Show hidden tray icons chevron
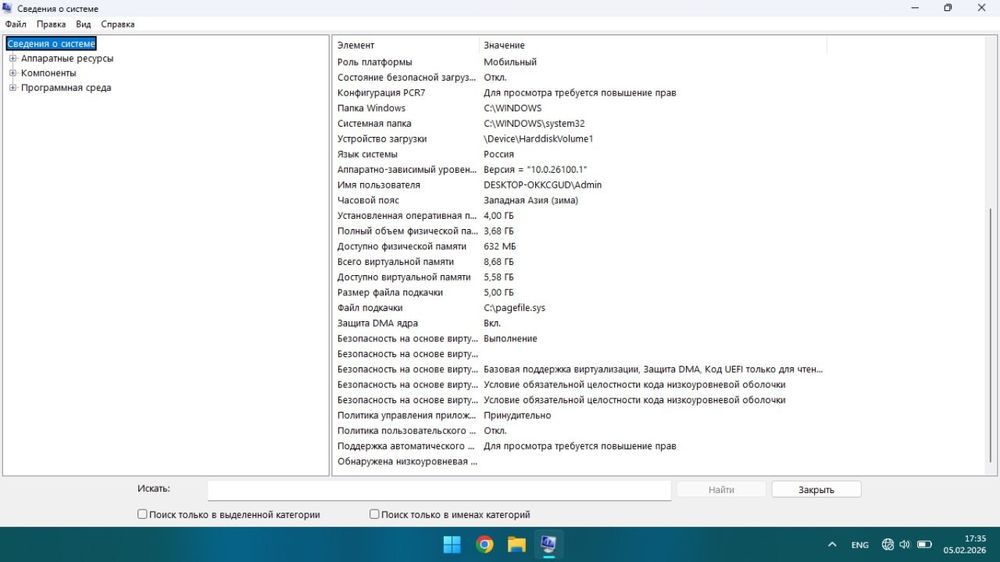The image size is (1000, 562). tap(832, 544)
